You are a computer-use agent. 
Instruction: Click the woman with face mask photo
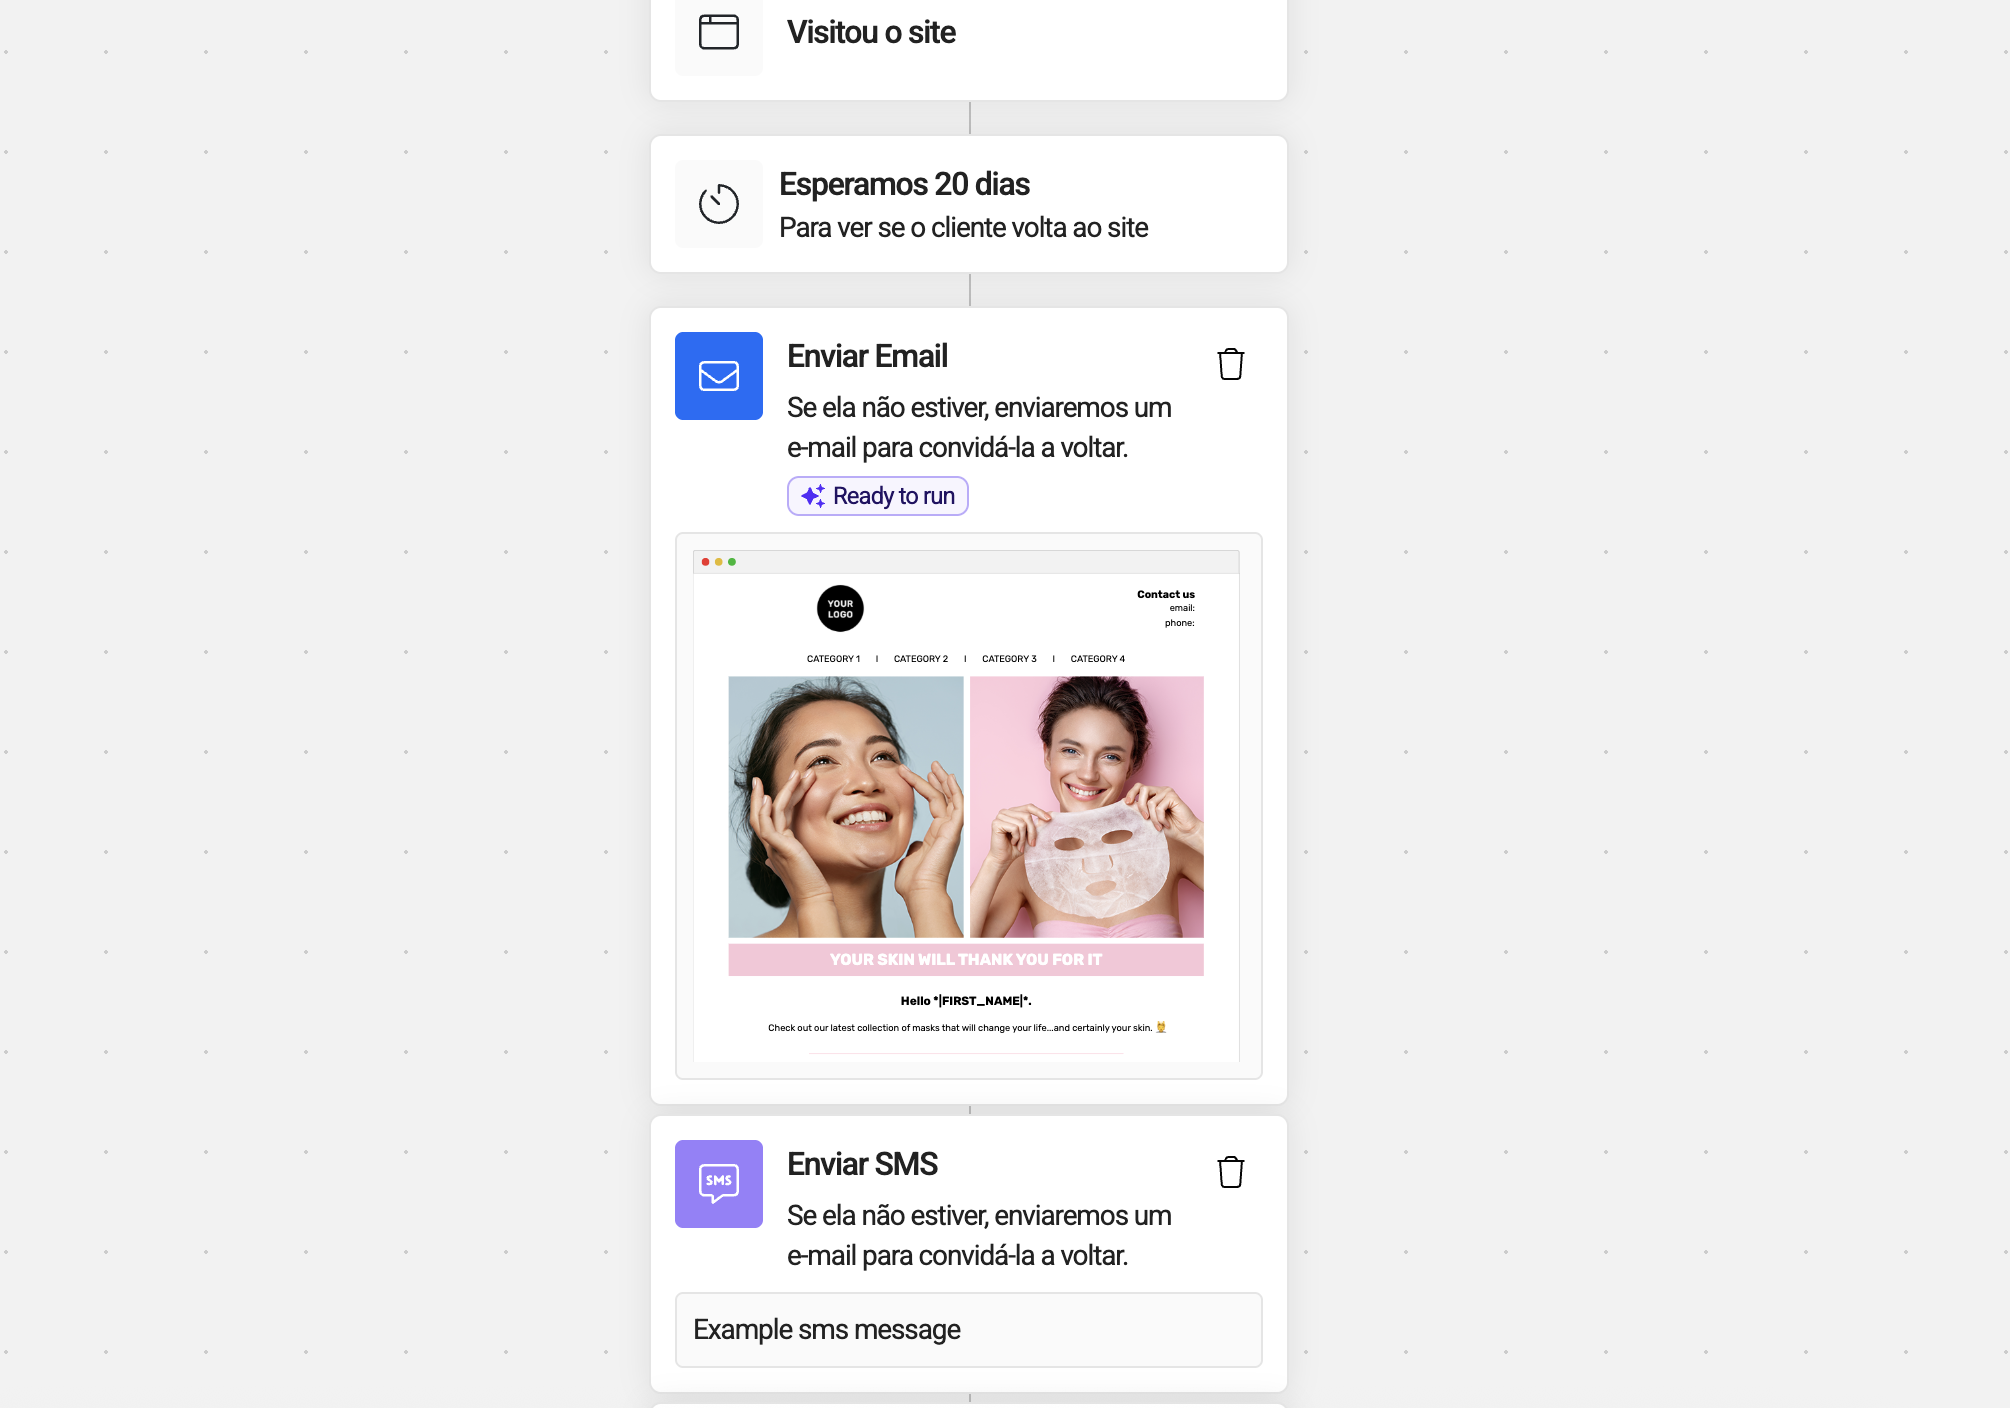(x=1086, y=807)
